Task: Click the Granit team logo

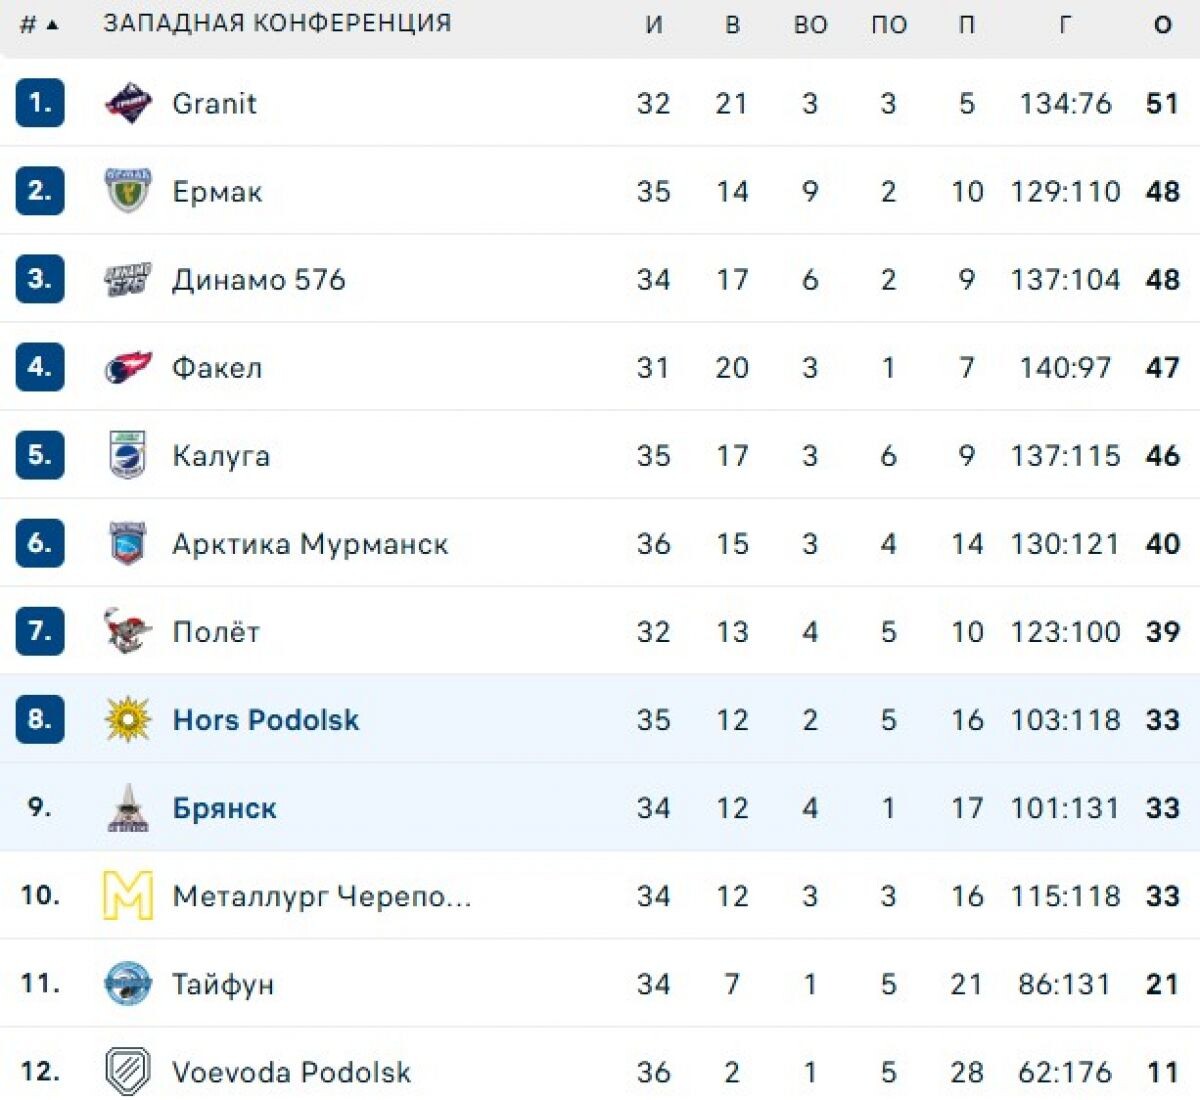Action: [128, 103]
